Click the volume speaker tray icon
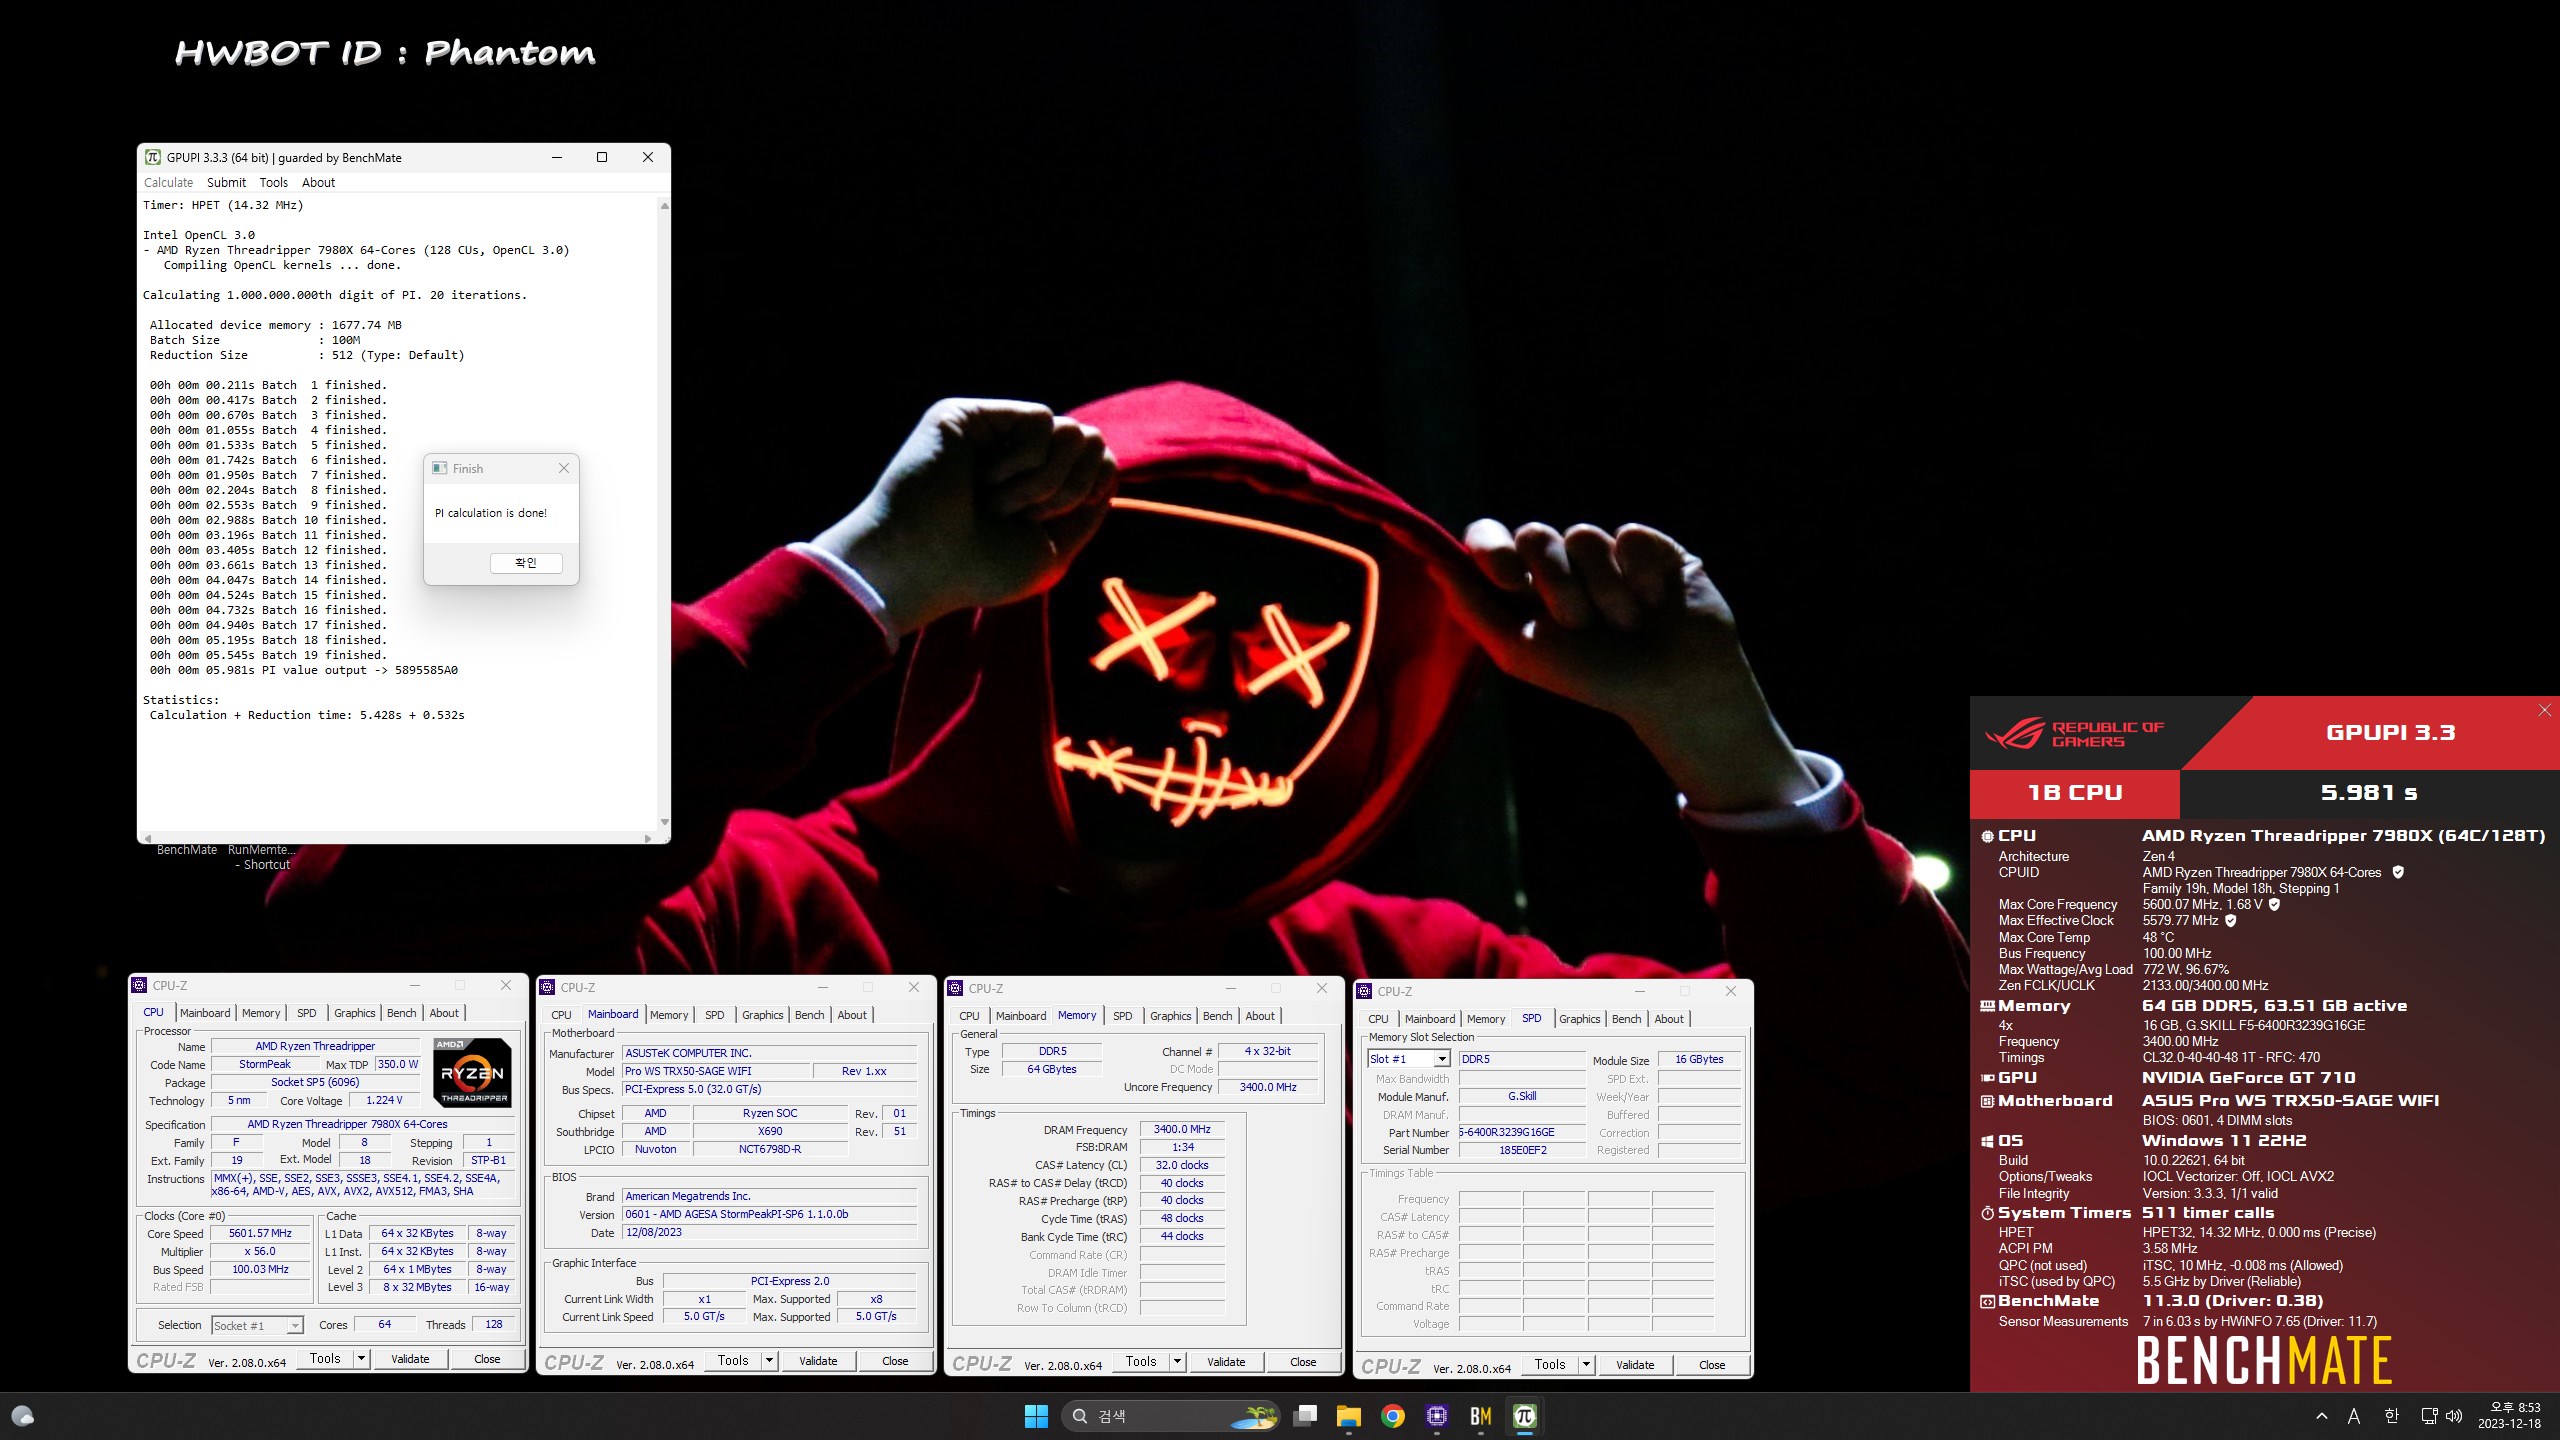The height and width of the screenshot is (1440, 2560). [x=2454, y=1416]
